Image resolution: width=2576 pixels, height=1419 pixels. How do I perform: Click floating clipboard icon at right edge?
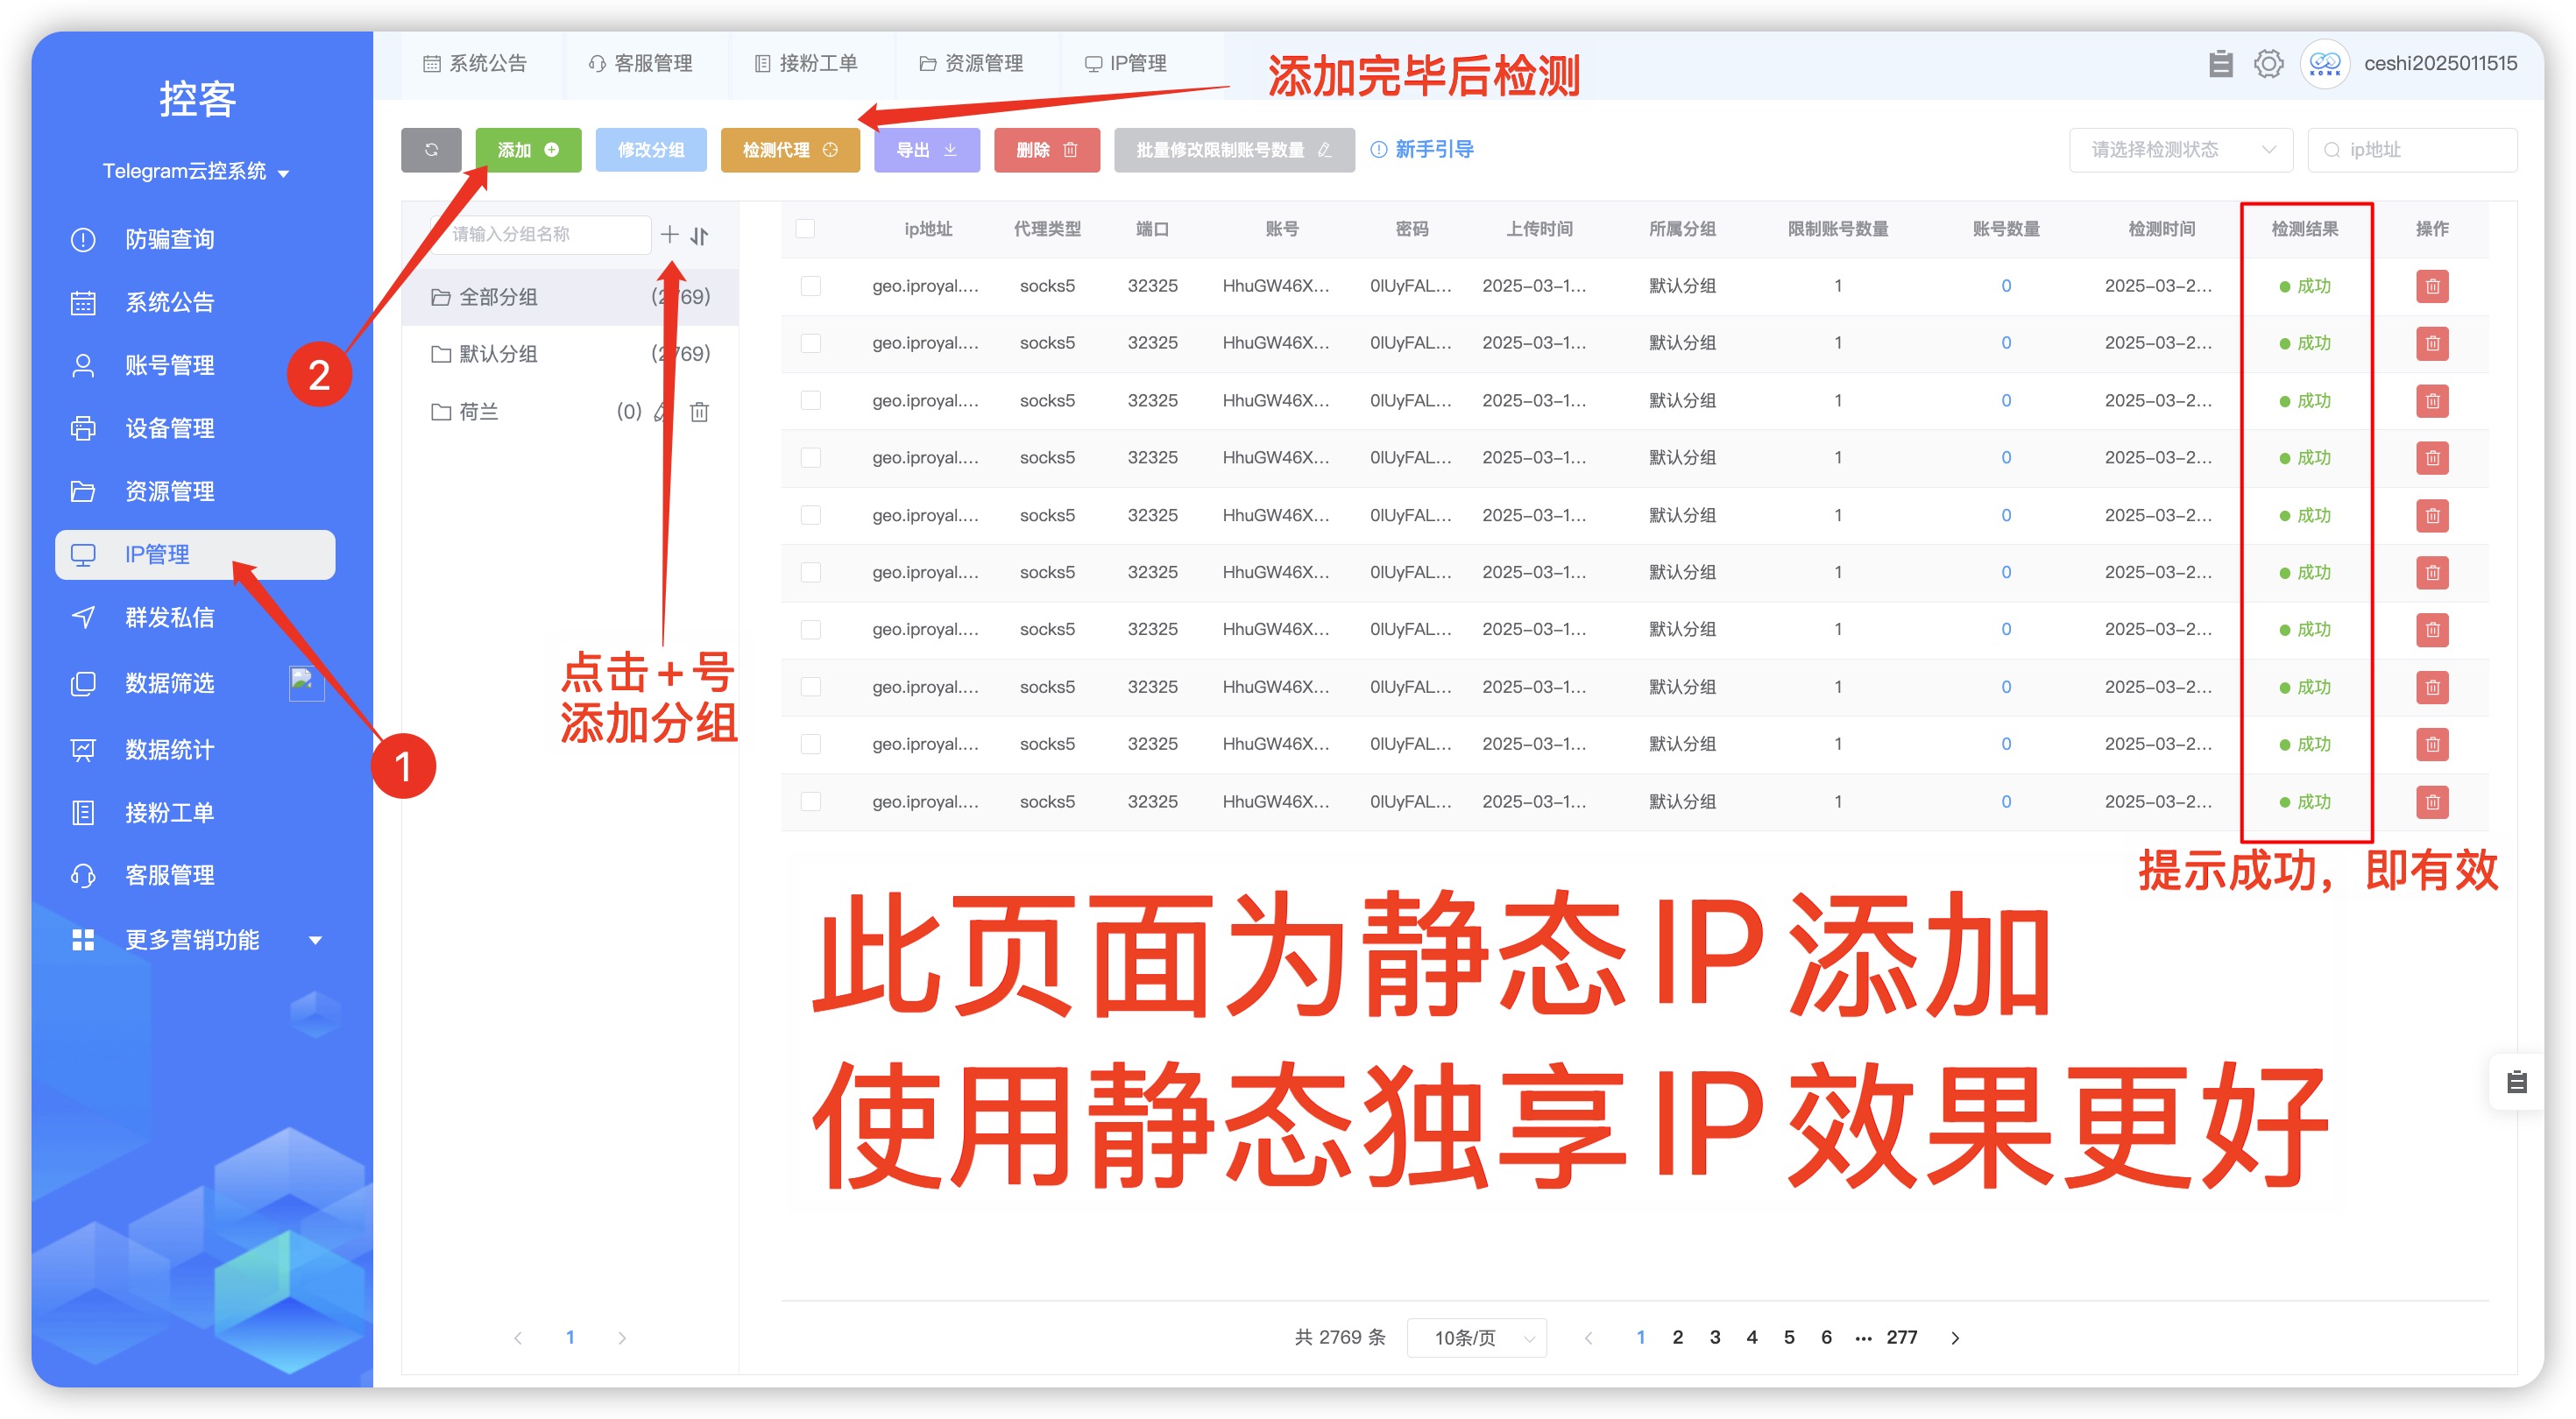click(2516, 1081)
